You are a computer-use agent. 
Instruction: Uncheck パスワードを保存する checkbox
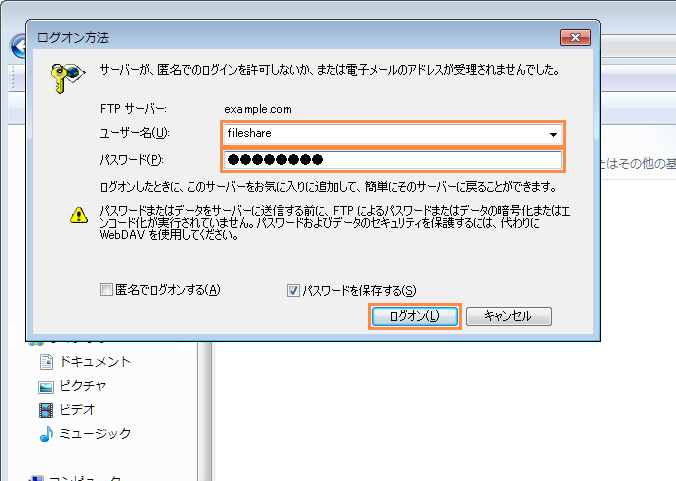(x=293, y=290)
